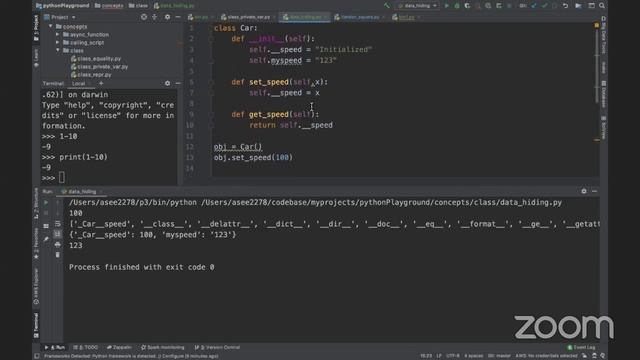The image size is (640, 360).
Task: Open the TODO tool window button
Action: tap(86, 347)
